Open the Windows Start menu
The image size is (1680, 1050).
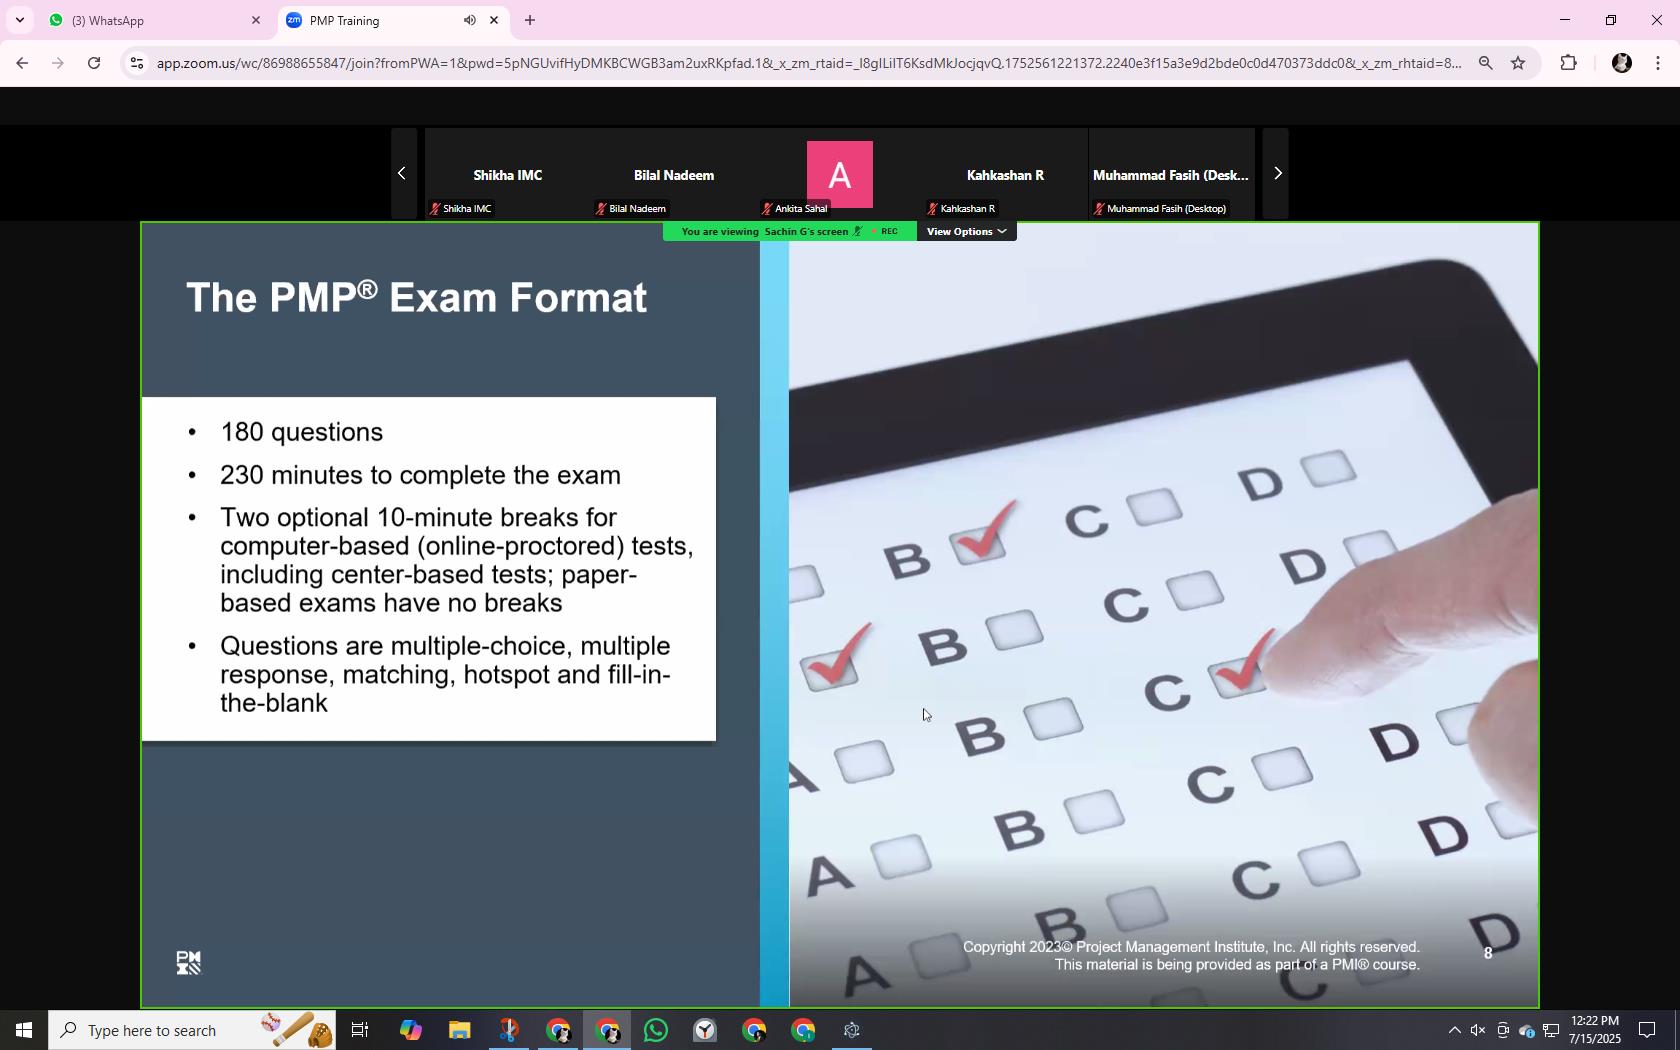click(24, 1030)
